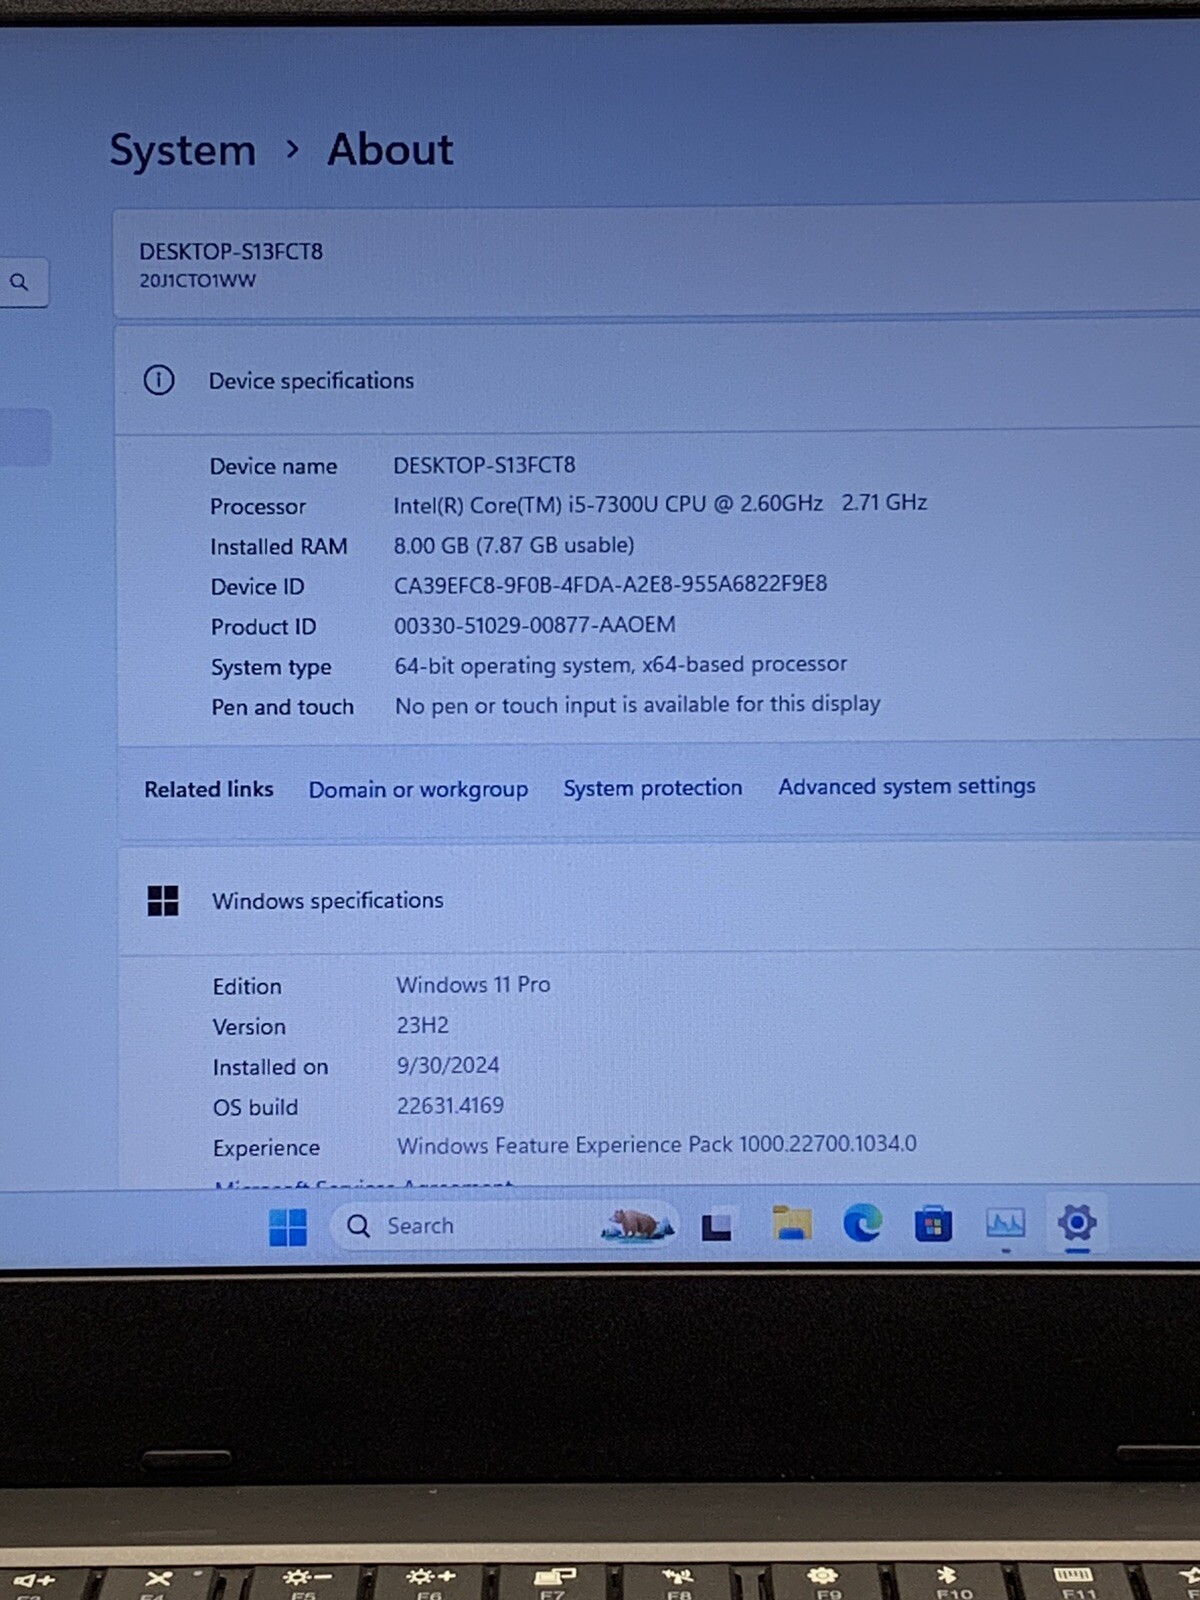Click the OS build number 22631.4169
This screenshot has width=1200, height=1600.
coord(450,1106)
